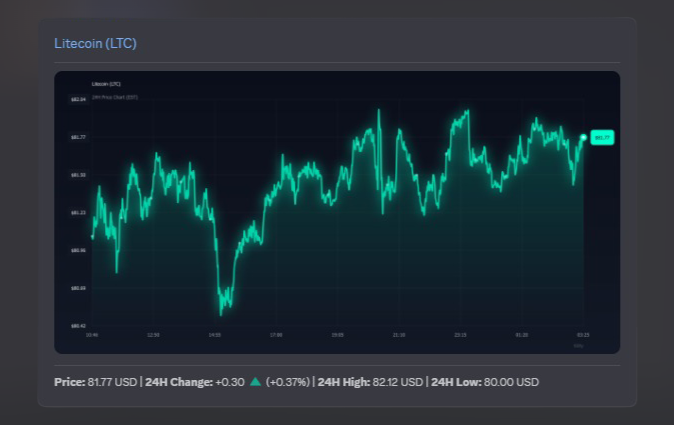Click the '$81.50' price axis label
This screenshot has width=674, height=425.
pos(78,175)
